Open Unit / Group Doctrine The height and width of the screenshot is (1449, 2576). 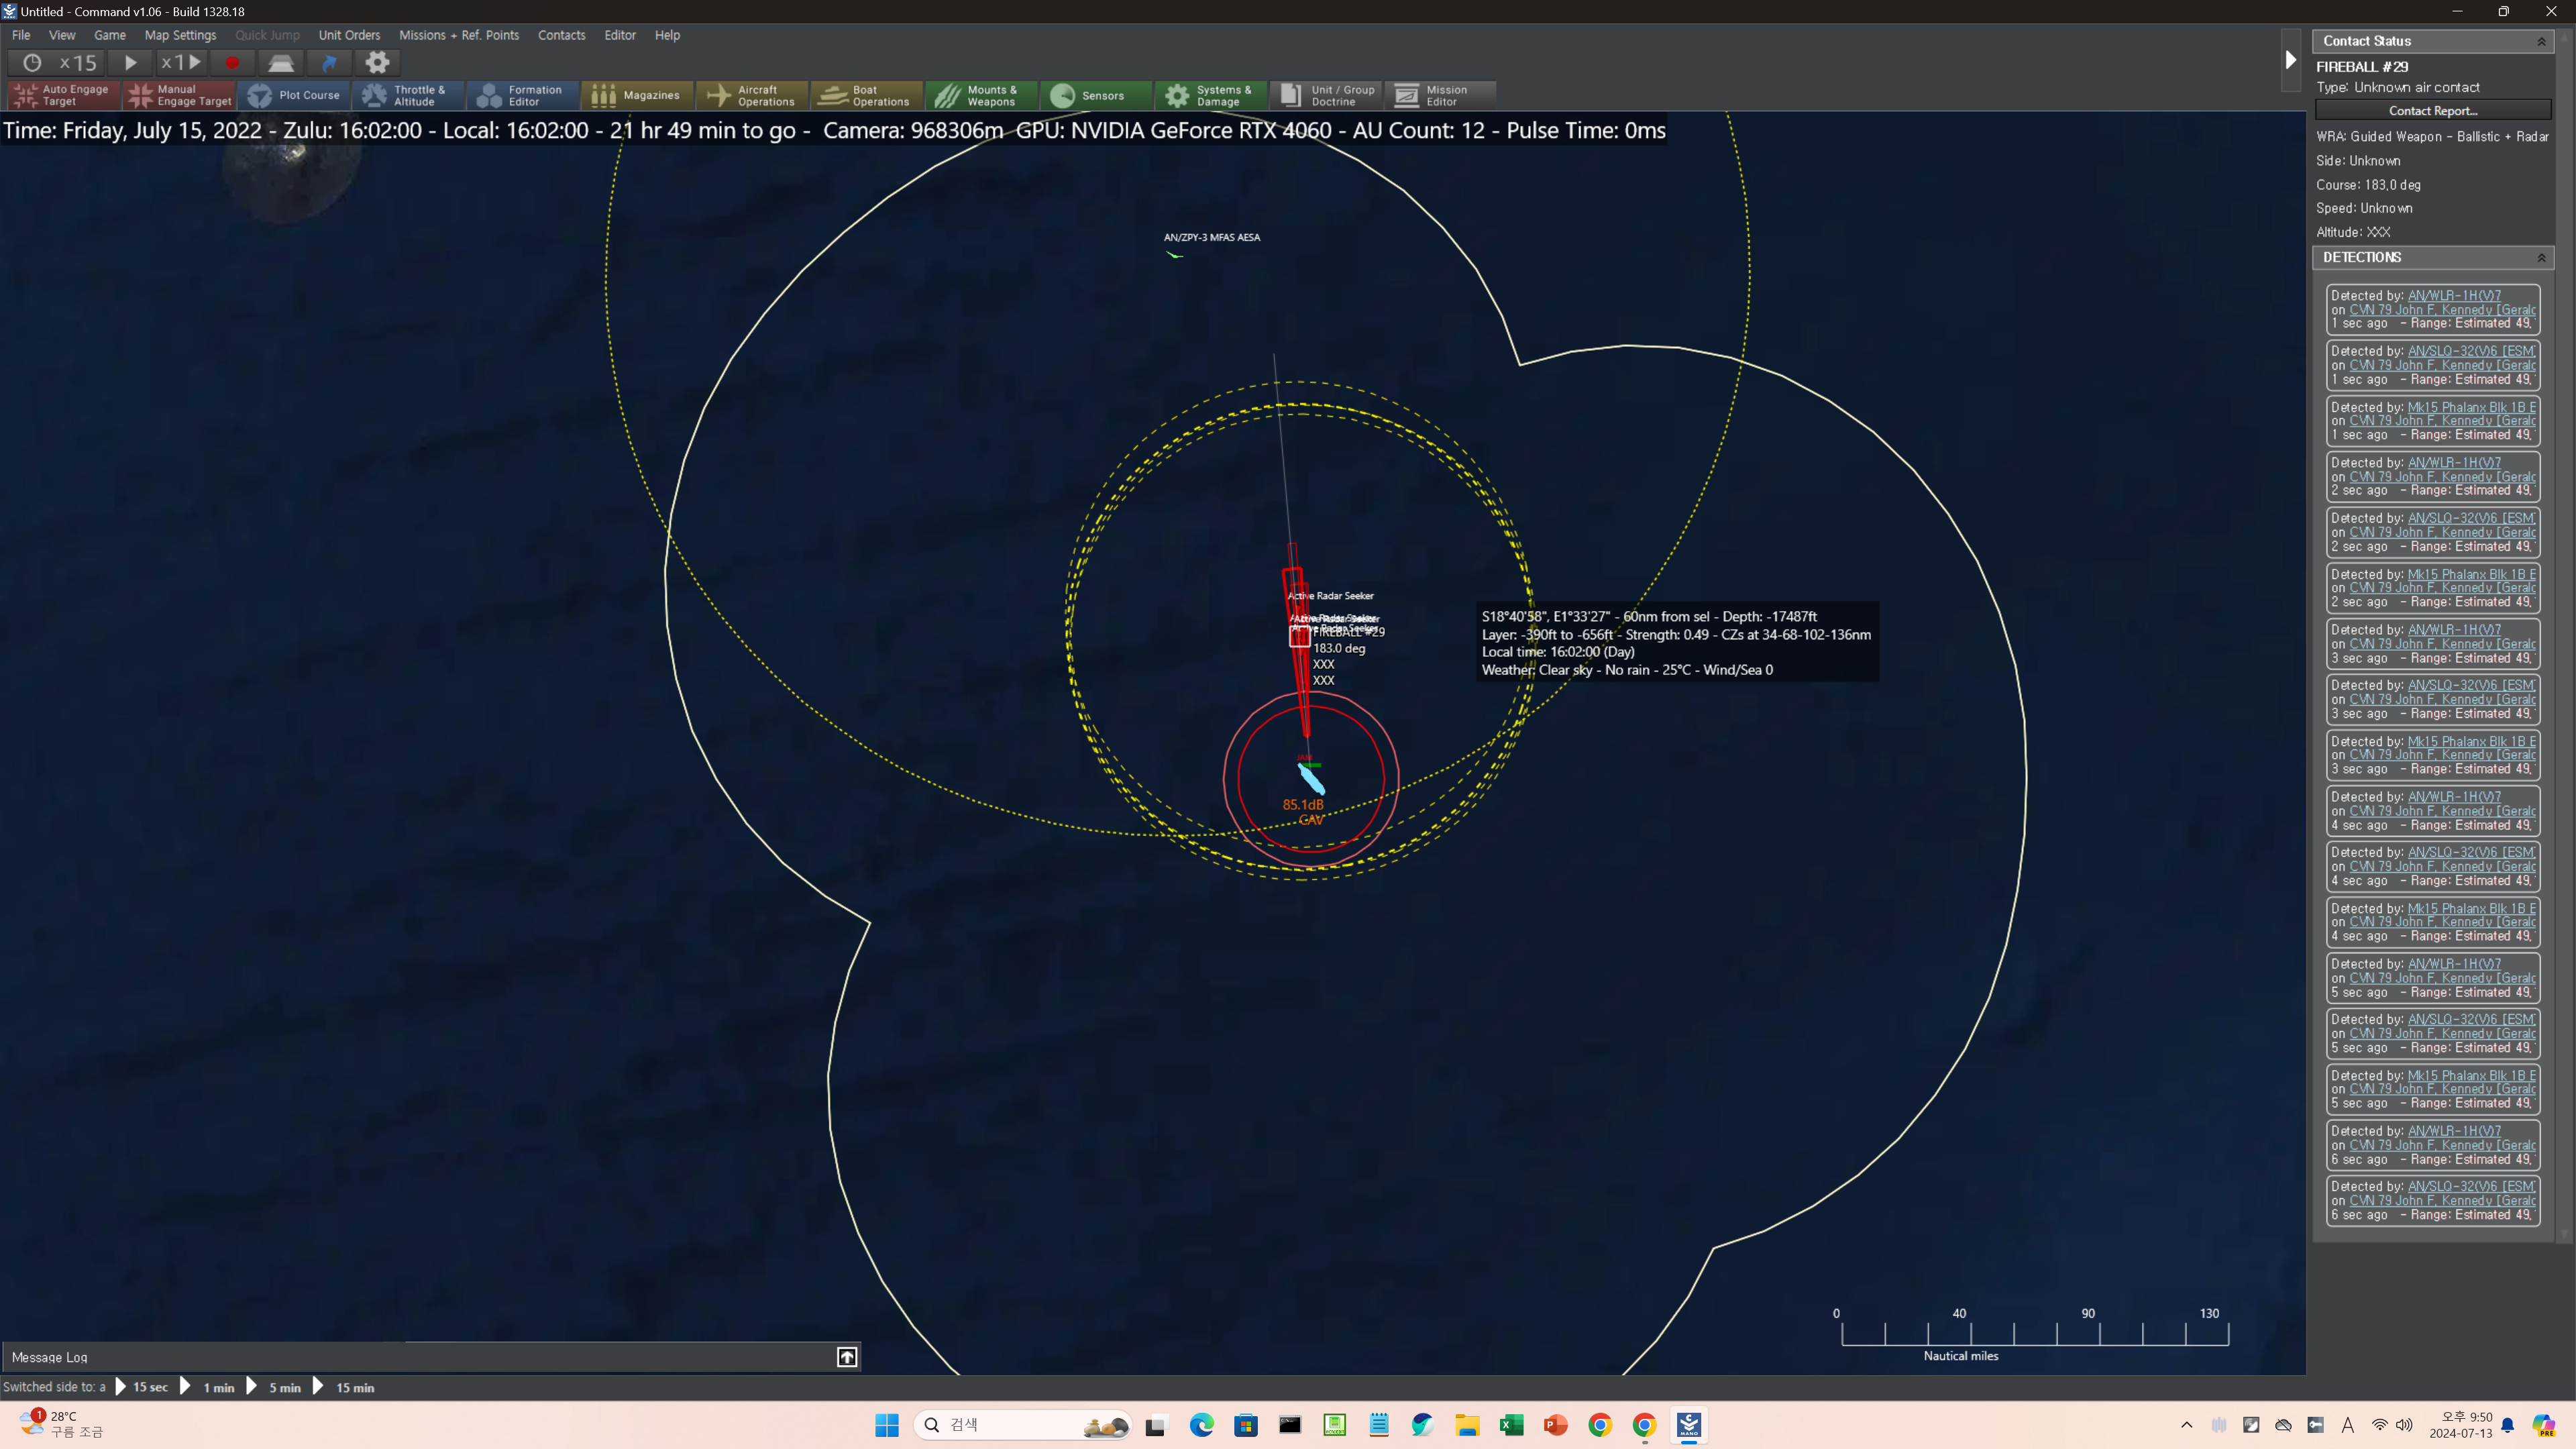pyautogui.click(x=1326, y=95)
